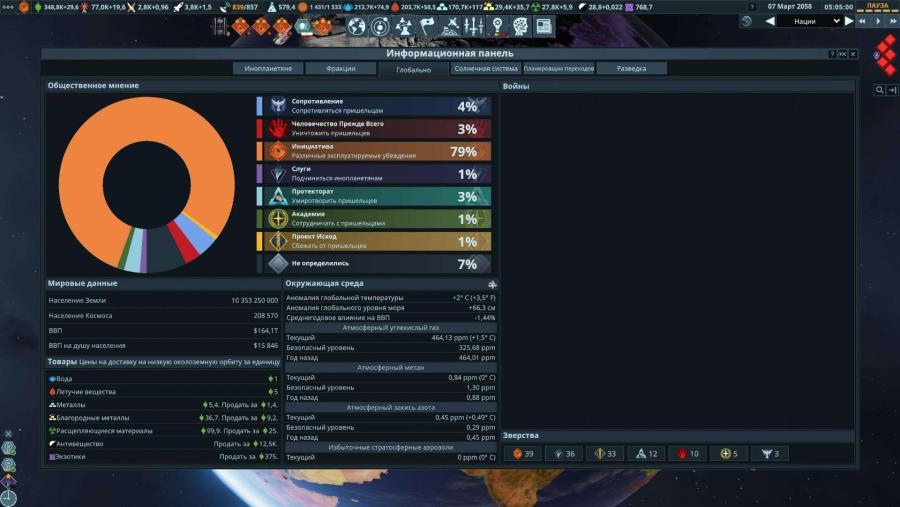
Task: Open the Разведка tab
Action: [631, 69]
